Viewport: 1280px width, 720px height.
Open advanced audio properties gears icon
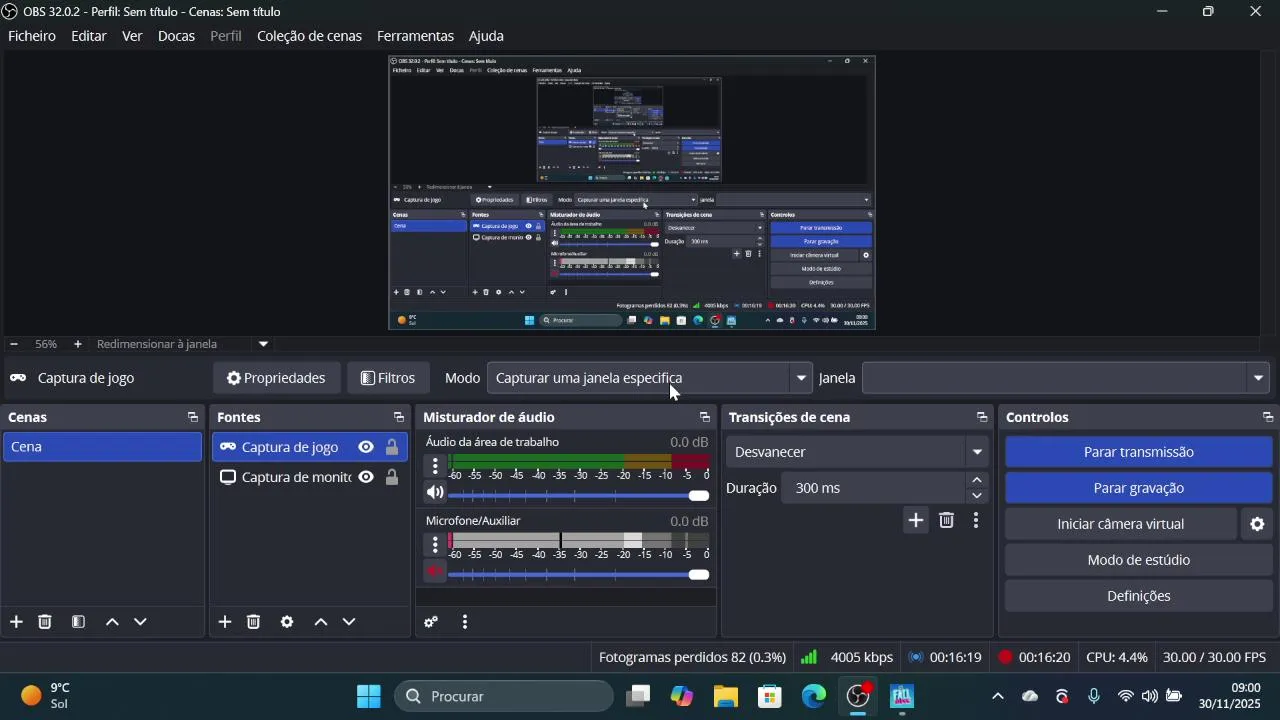431,622
